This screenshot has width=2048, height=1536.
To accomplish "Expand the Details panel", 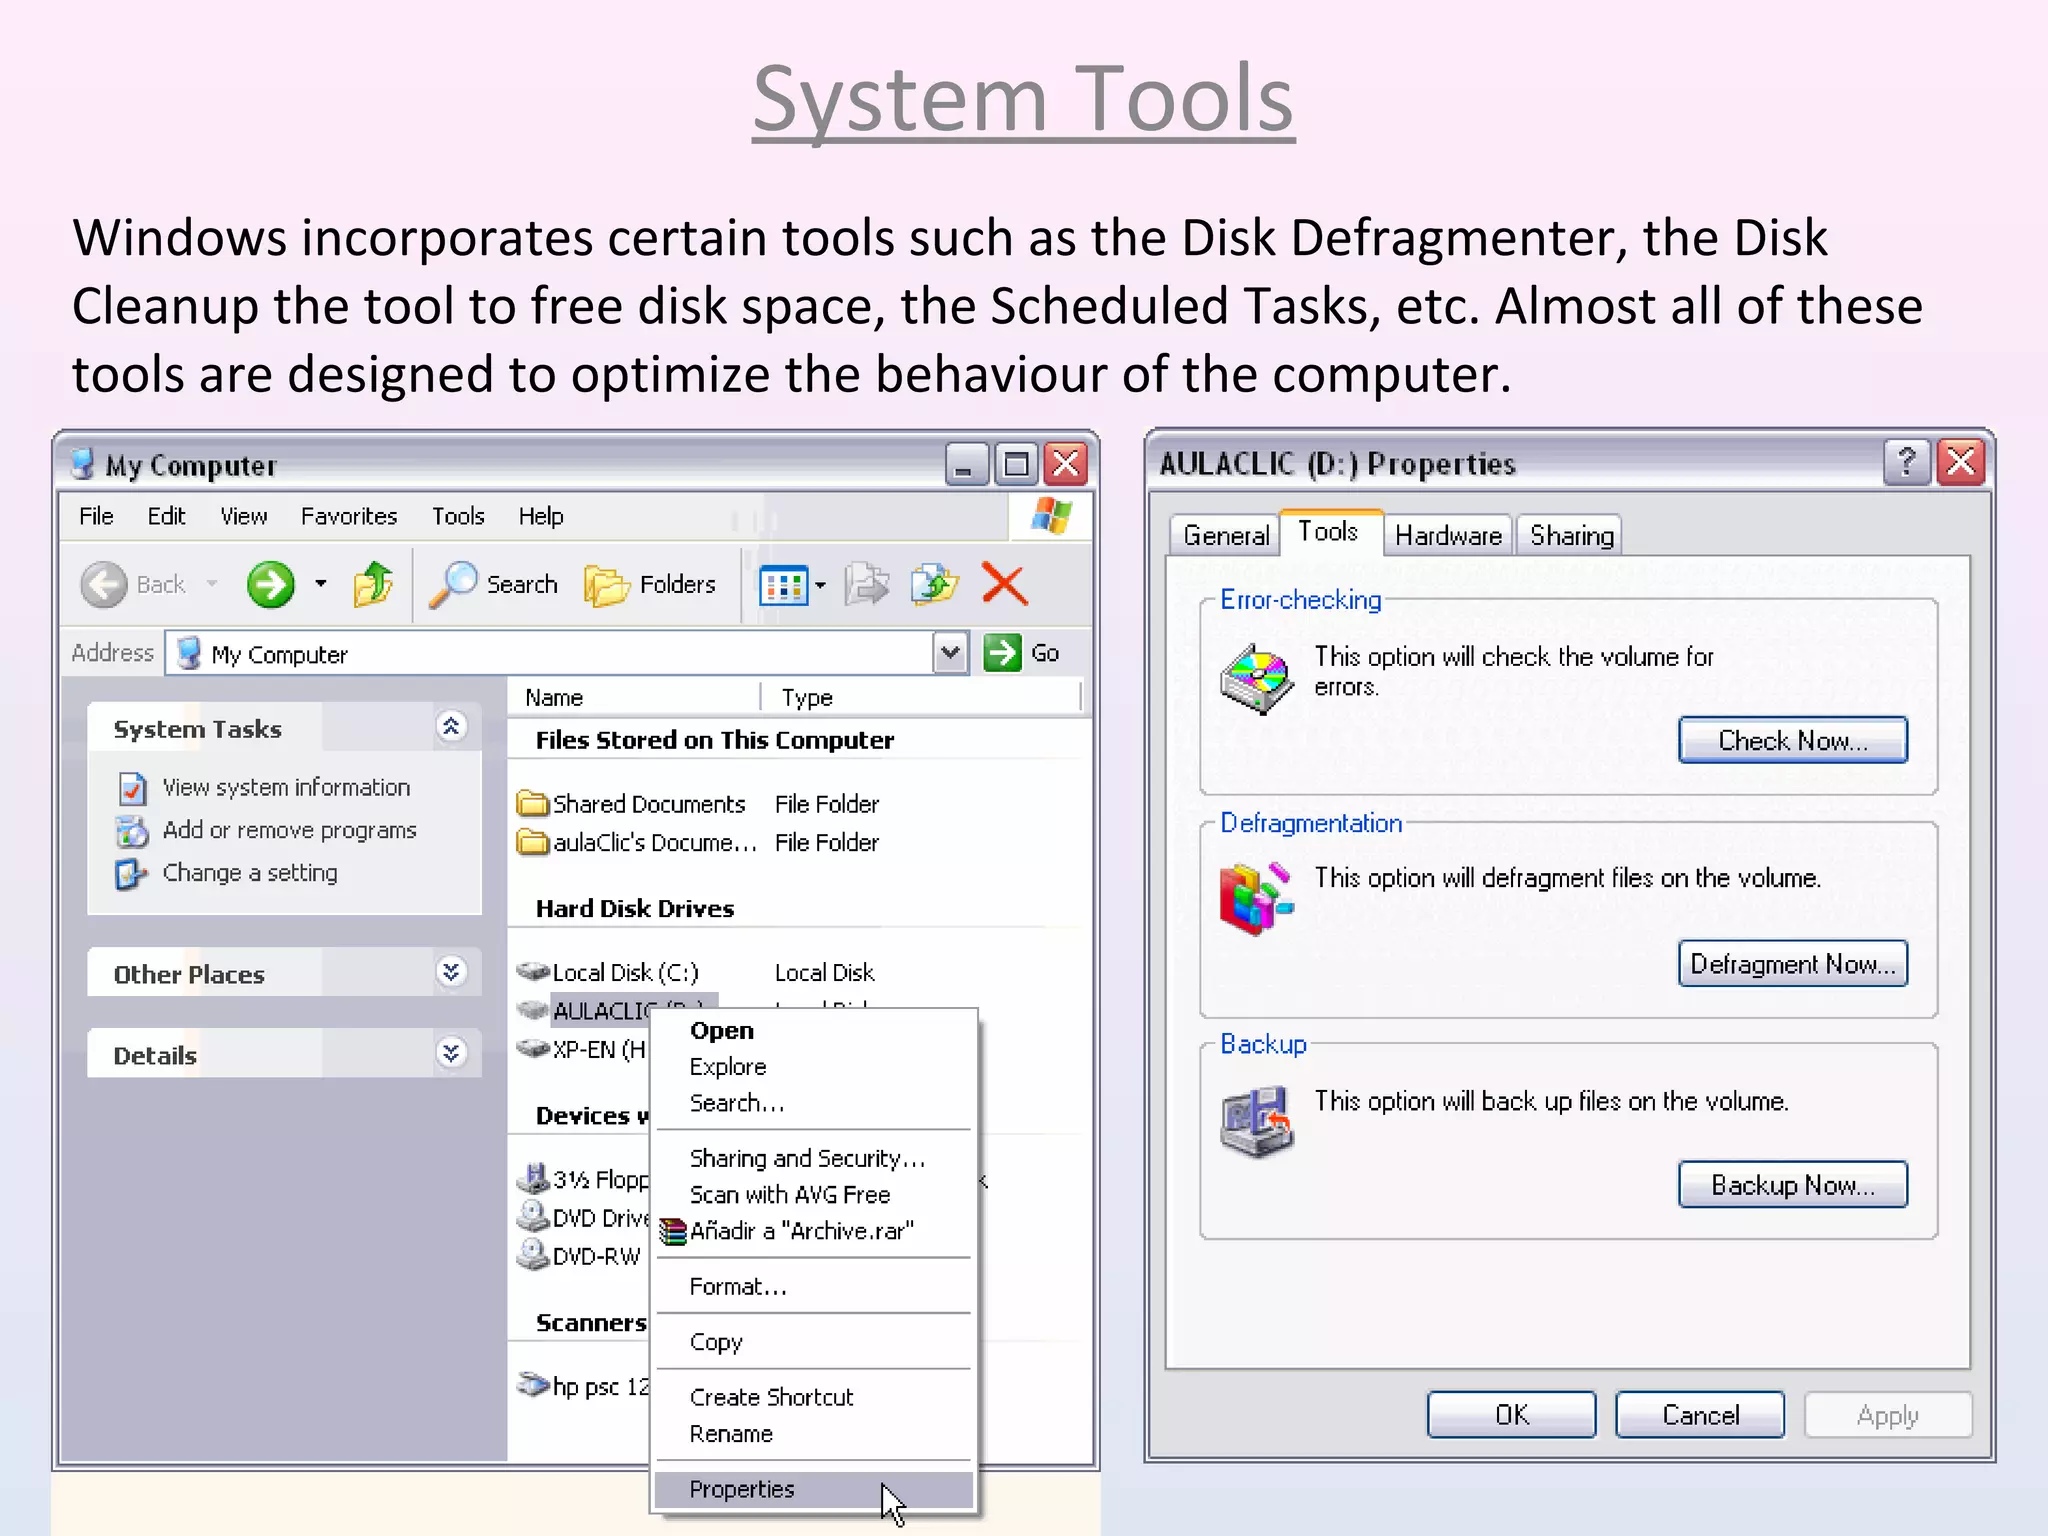I will click(x=451, y=1053).
